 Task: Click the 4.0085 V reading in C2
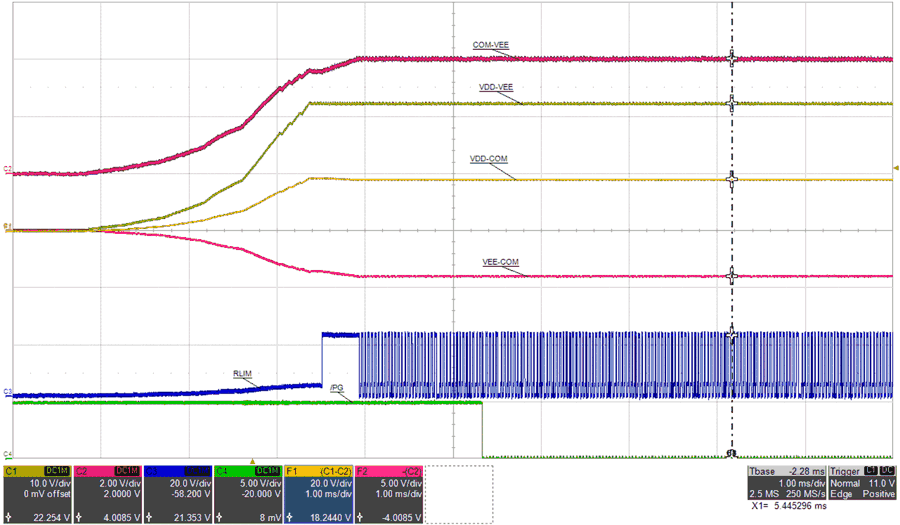pyautogui.click(x=122, y=518)
